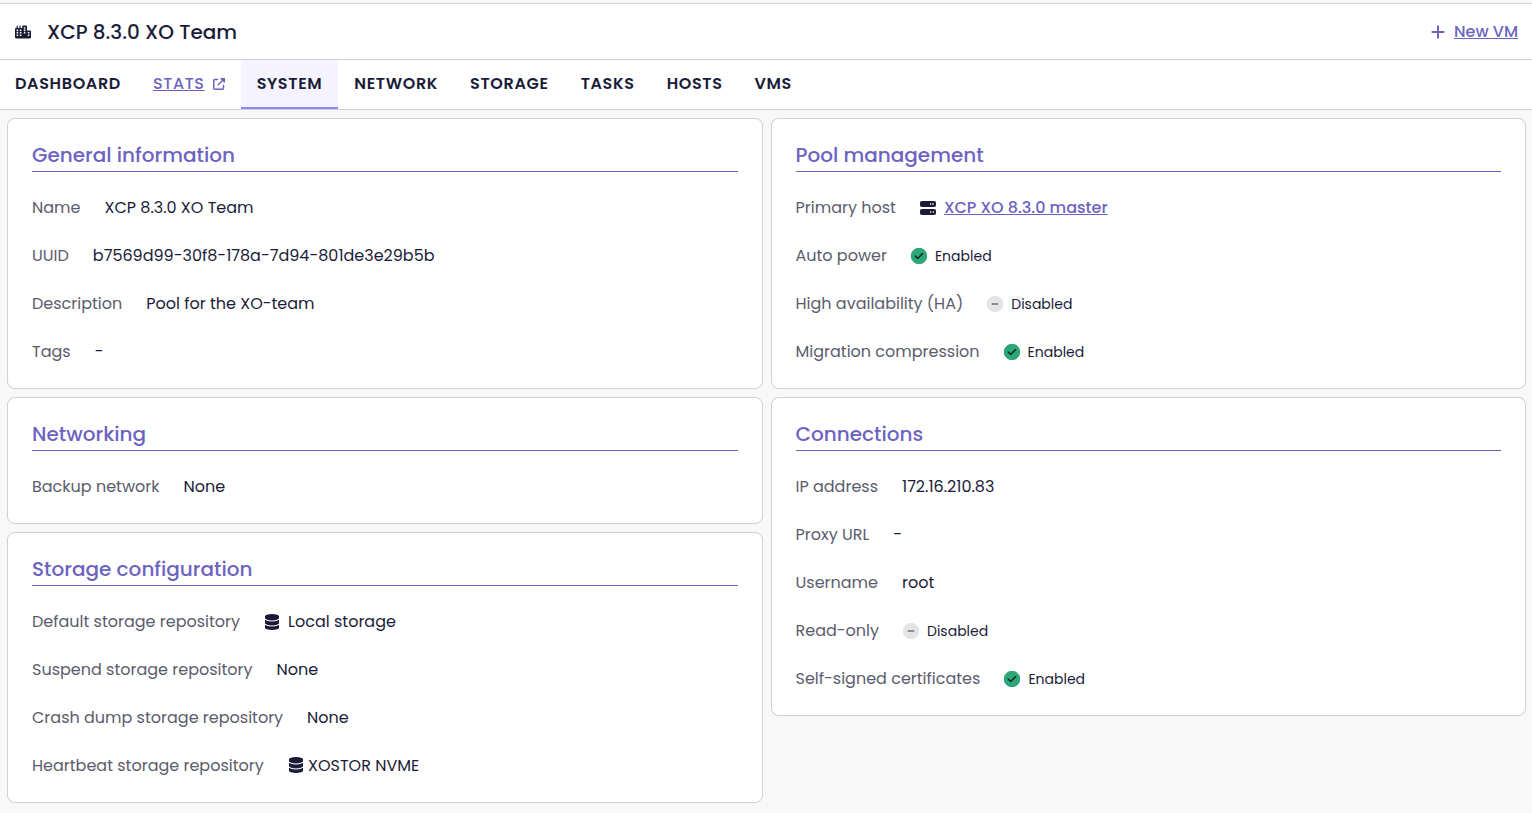Click the external link icon beside STATS
This screenshot has height=813, width=1532.
click(219, 84)
